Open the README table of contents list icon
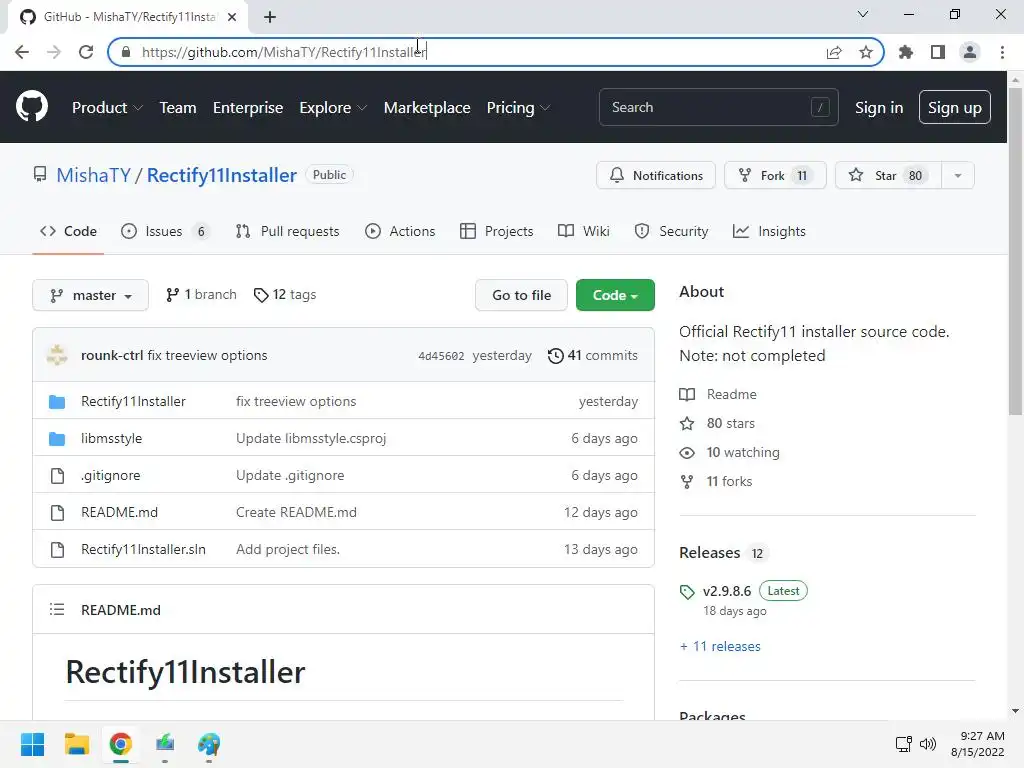The width and height of the screenshot is (1024, 768). pos(57,609)
